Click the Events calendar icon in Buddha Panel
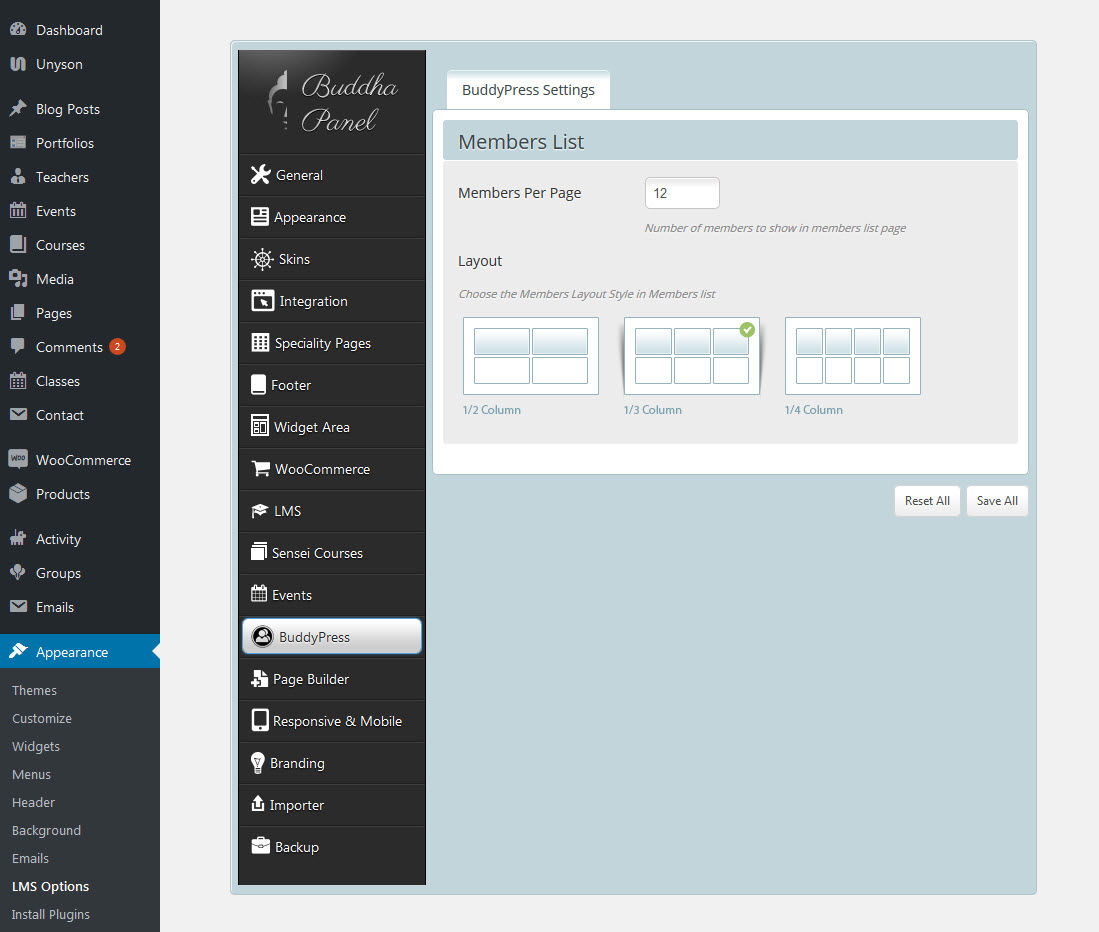Screen dimensions: 1099x932 click(x=259, y=594)
